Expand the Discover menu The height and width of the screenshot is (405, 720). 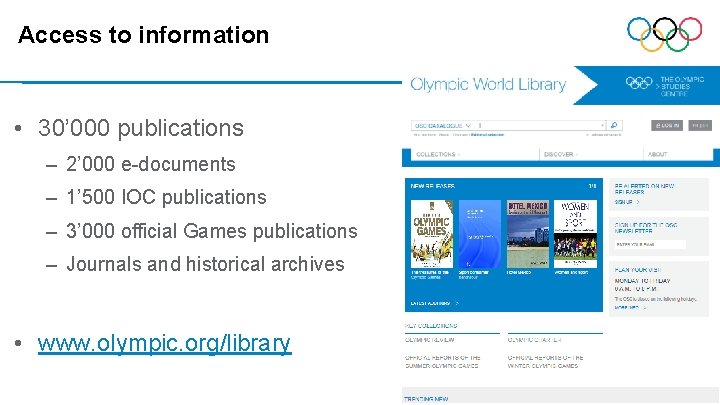click(x=561, y=154)
